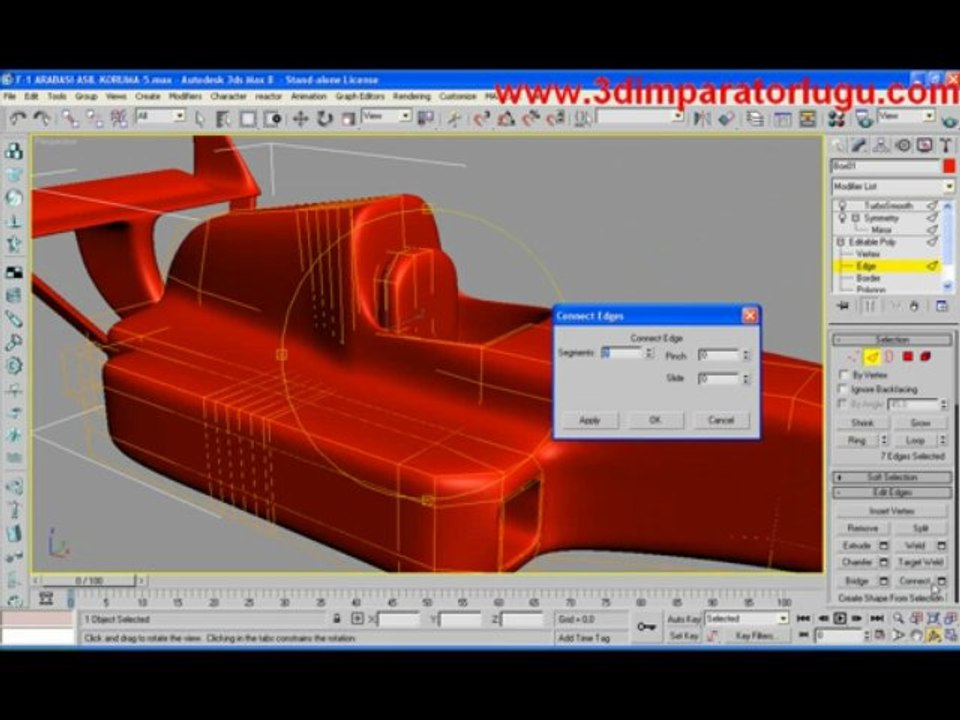Viewport: 960px width, 720px height.
Task: Select Border sub-object level icon
Action: coord(890,356)
